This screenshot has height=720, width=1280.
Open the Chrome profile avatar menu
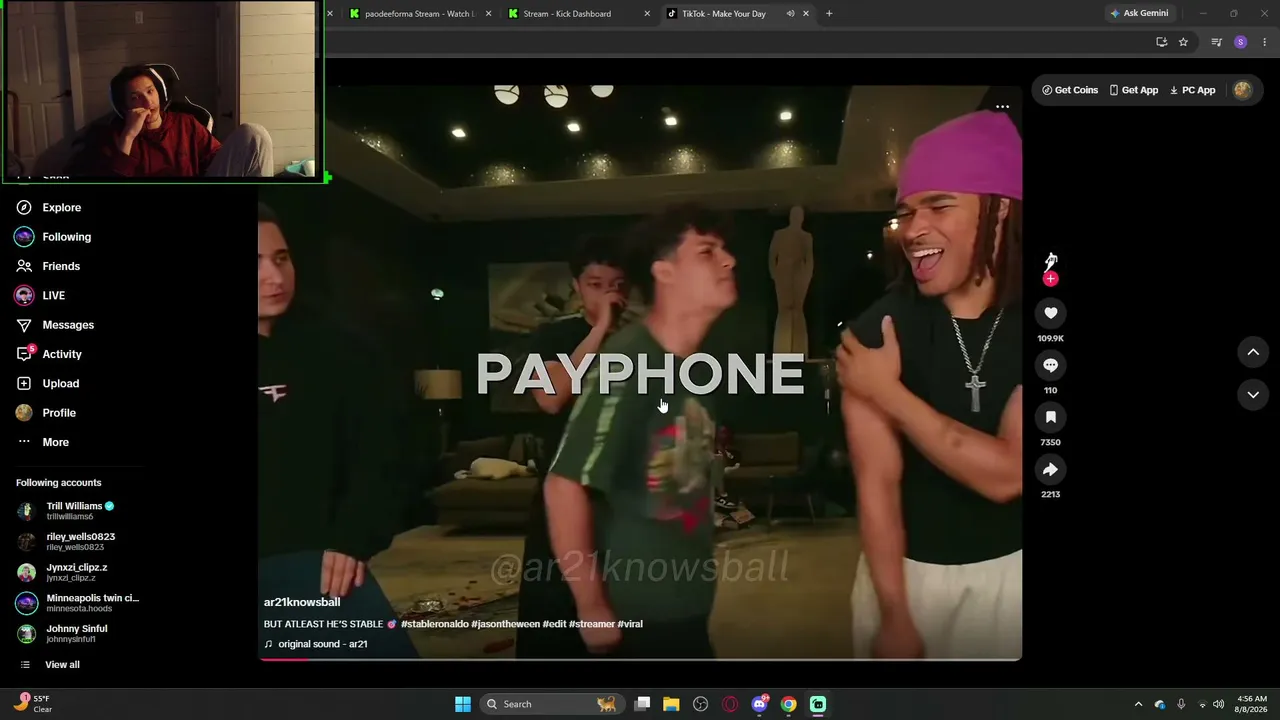coord(1240,42)
